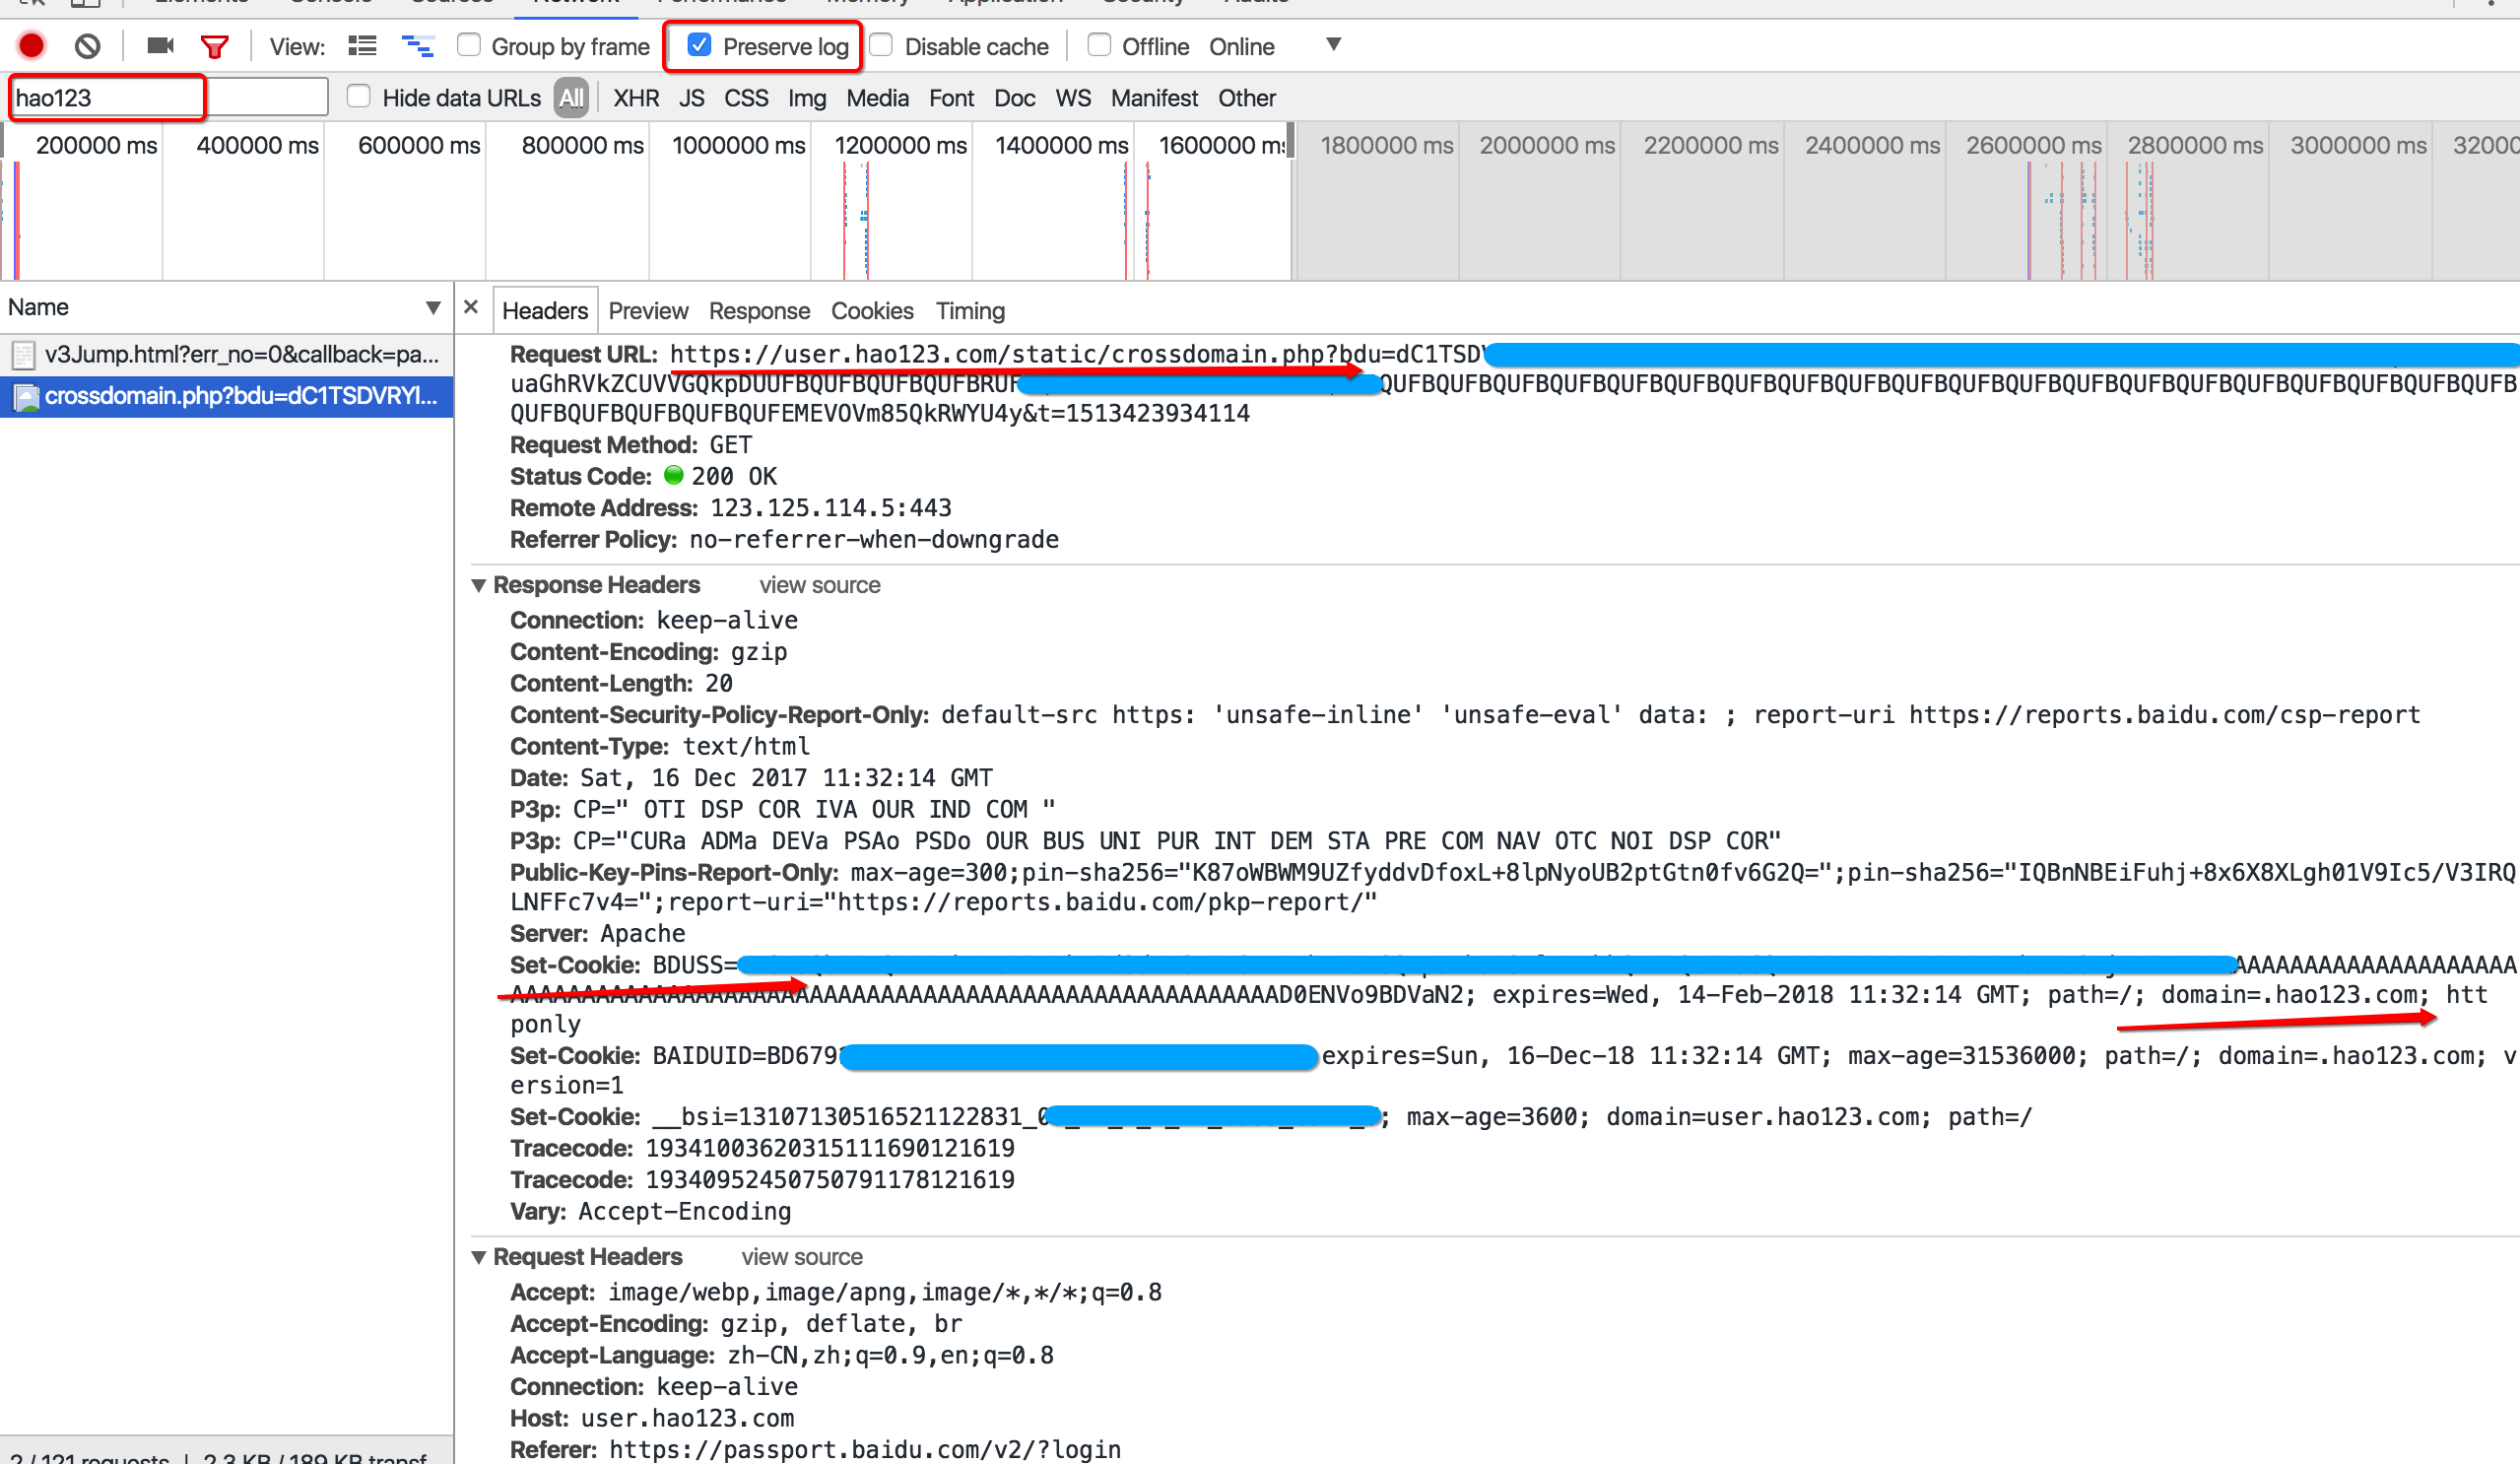This screenshot has width=2520, height=1464.
Task: Click the Status Code 200 OK value
Action: coord(734,477)
